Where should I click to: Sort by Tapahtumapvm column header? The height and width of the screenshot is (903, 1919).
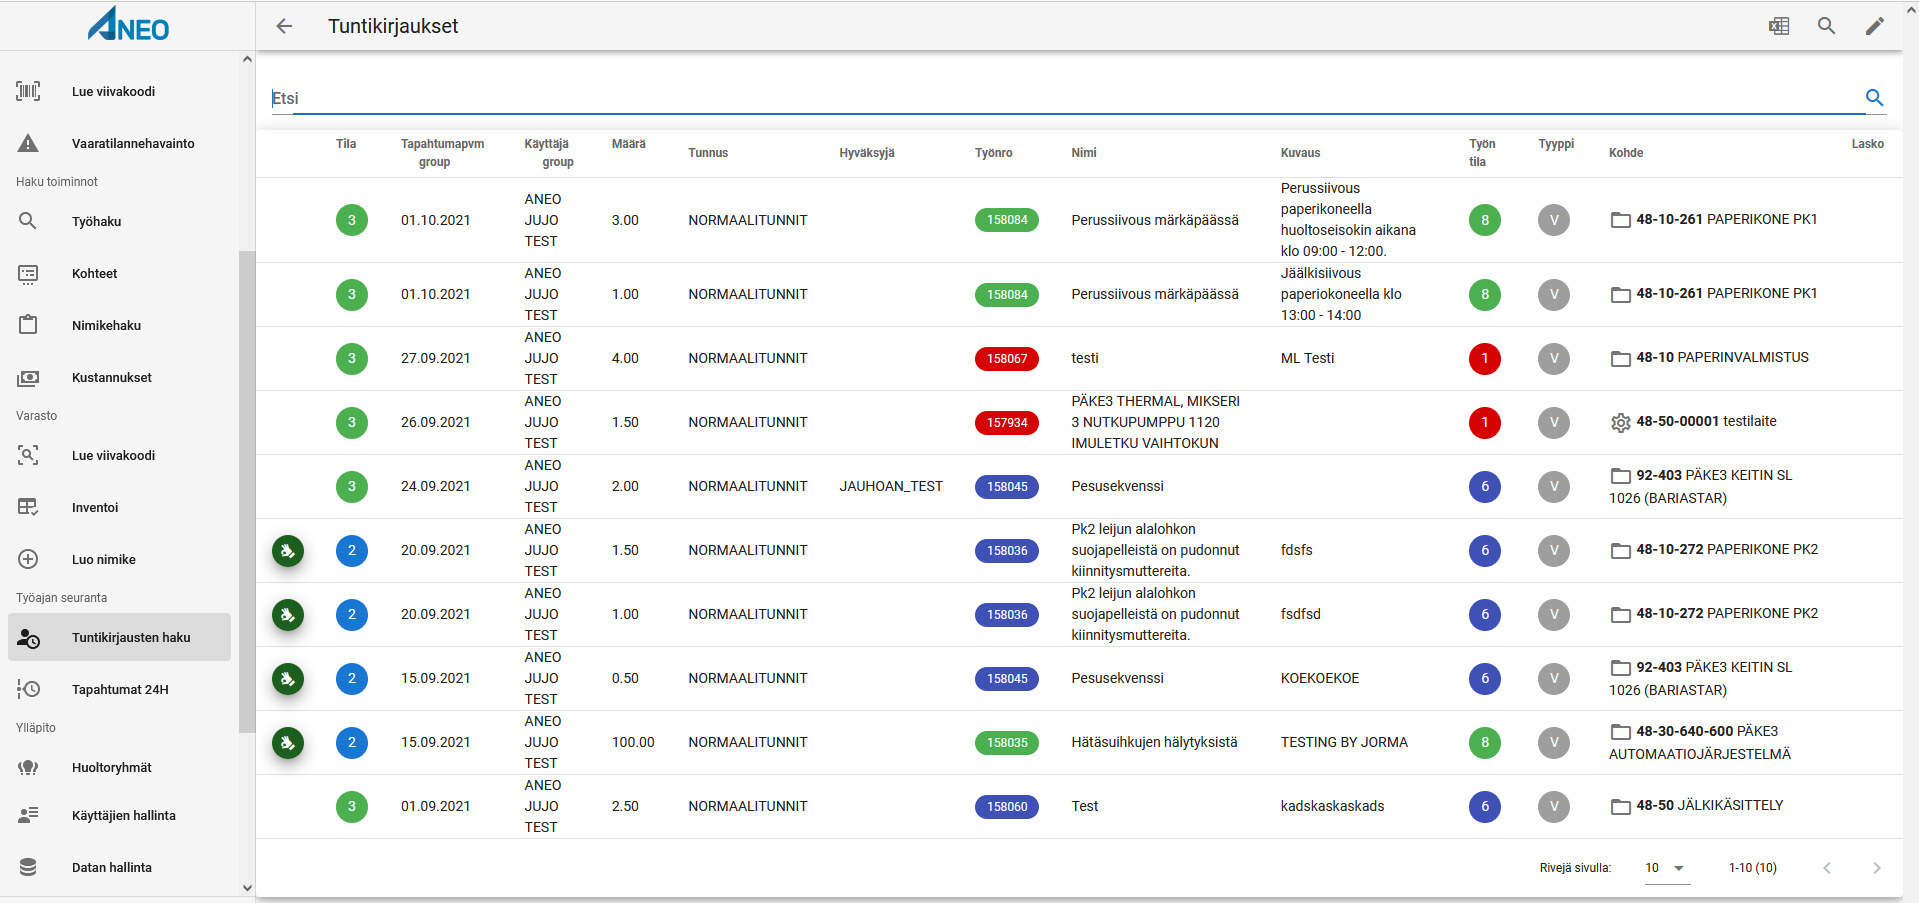[442, 153]
